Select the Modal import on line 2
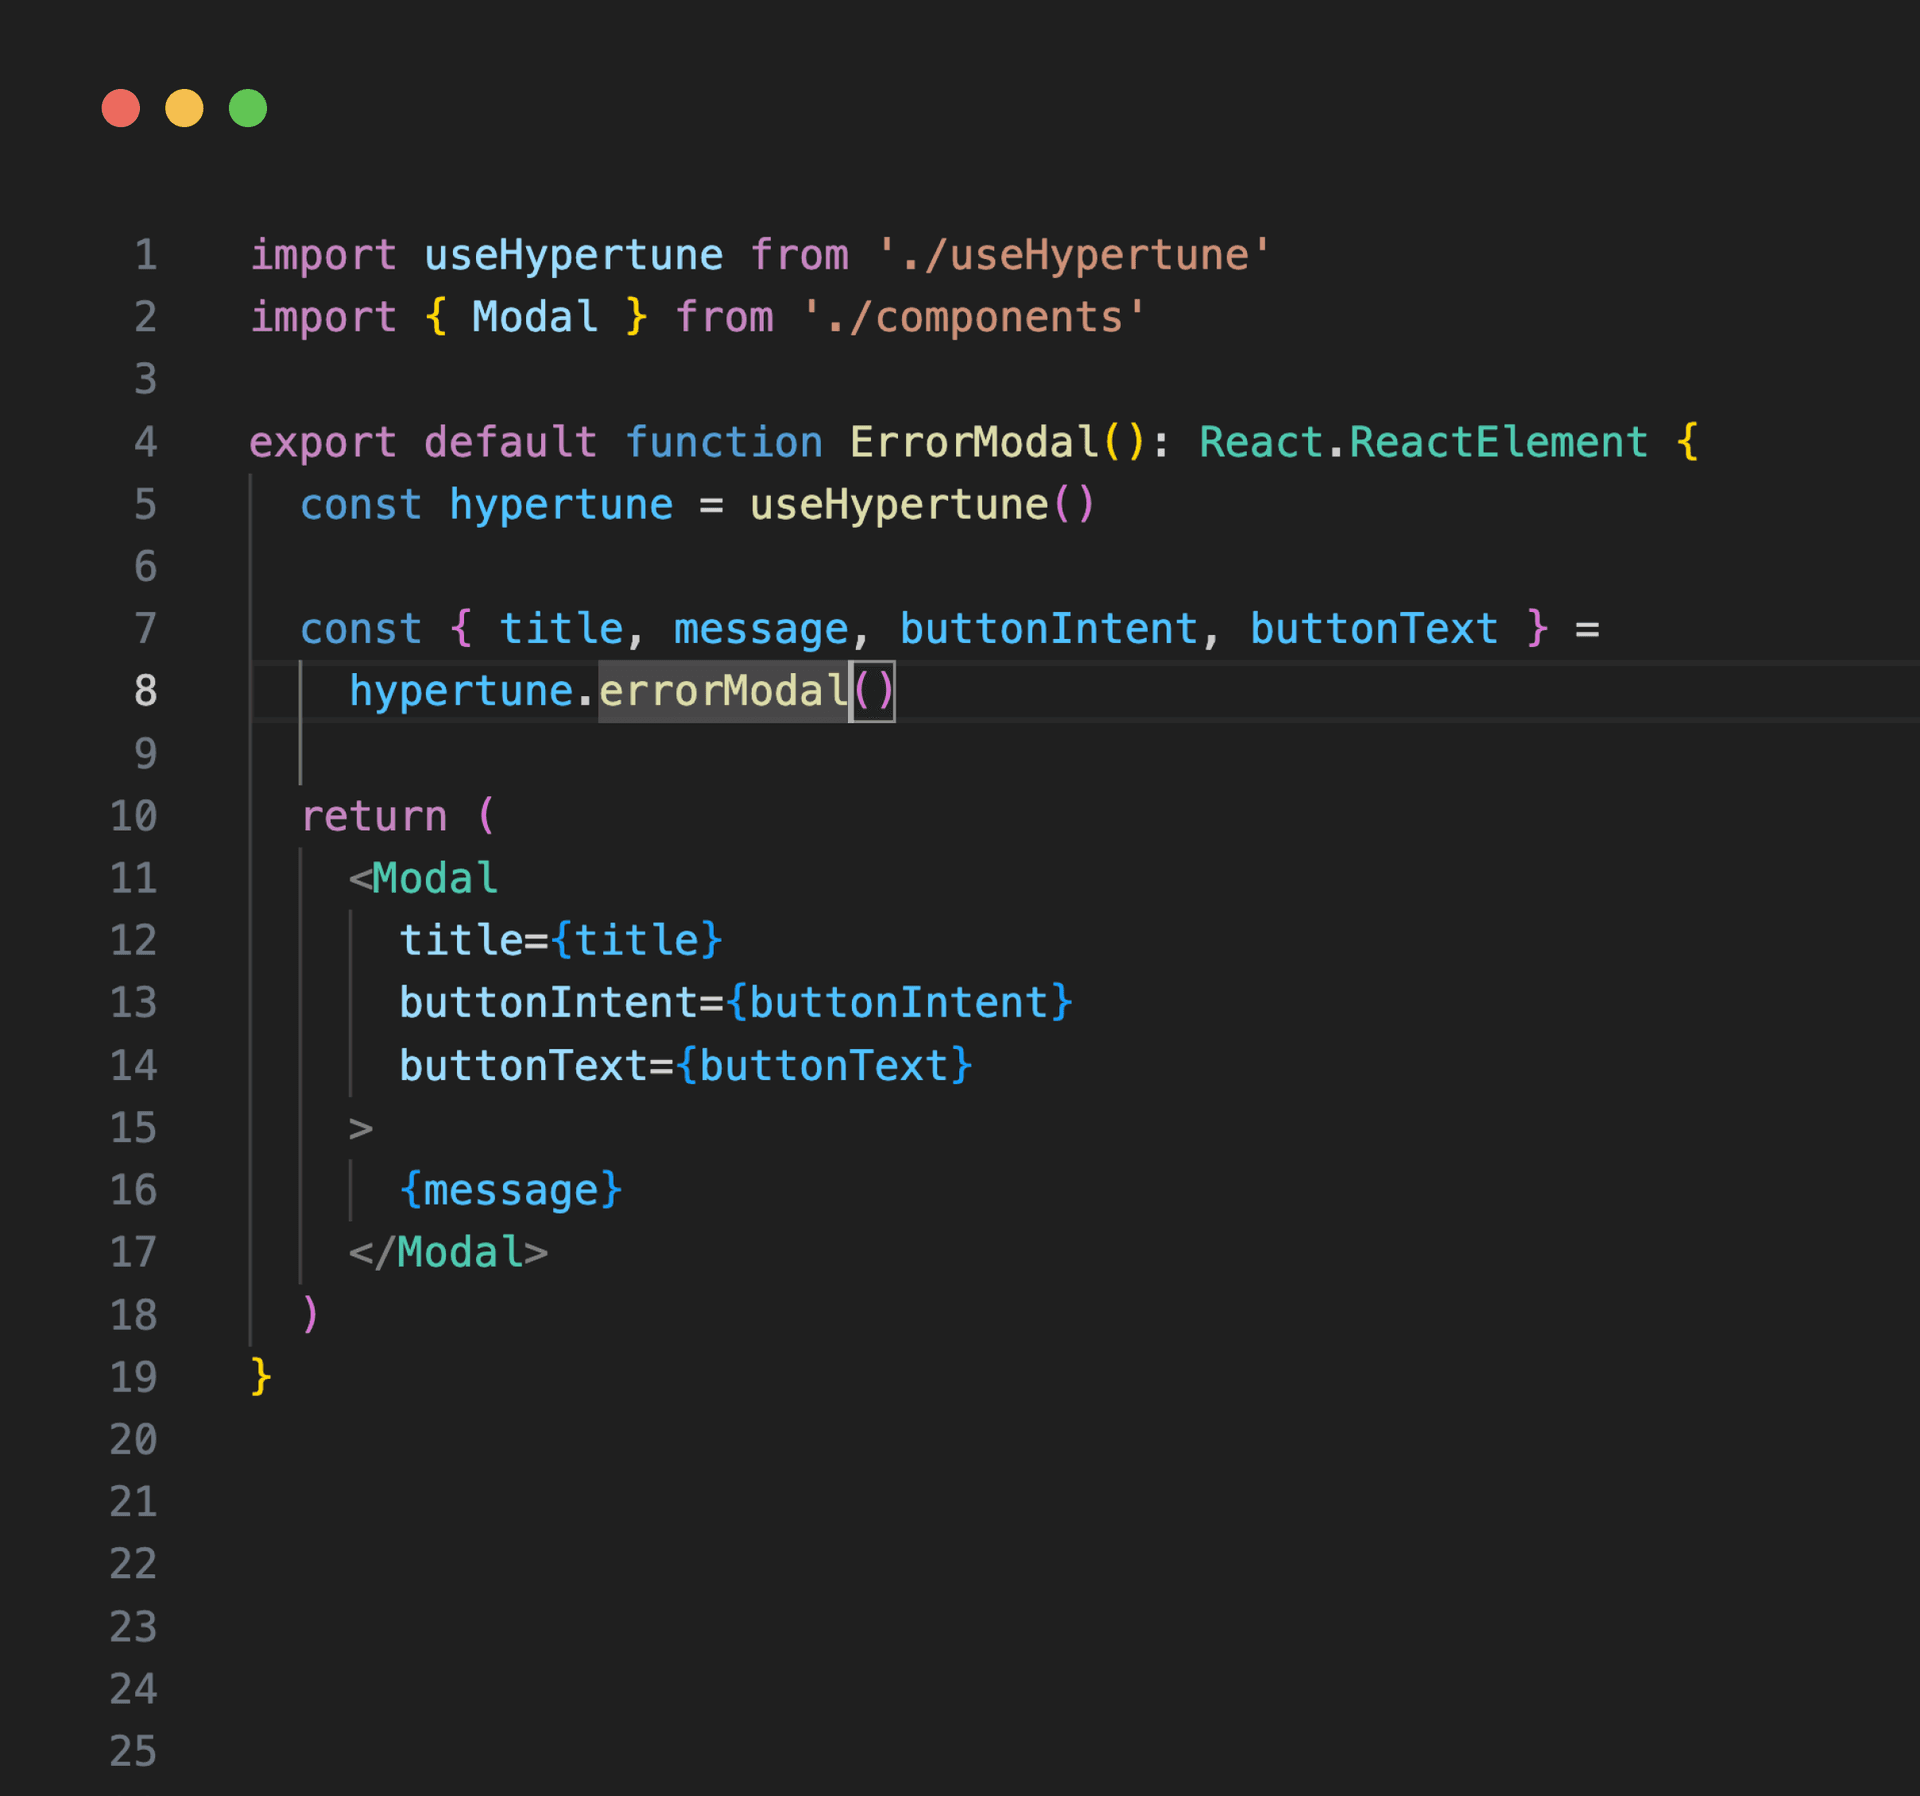1920x1796 pixels. coord(533,317)
